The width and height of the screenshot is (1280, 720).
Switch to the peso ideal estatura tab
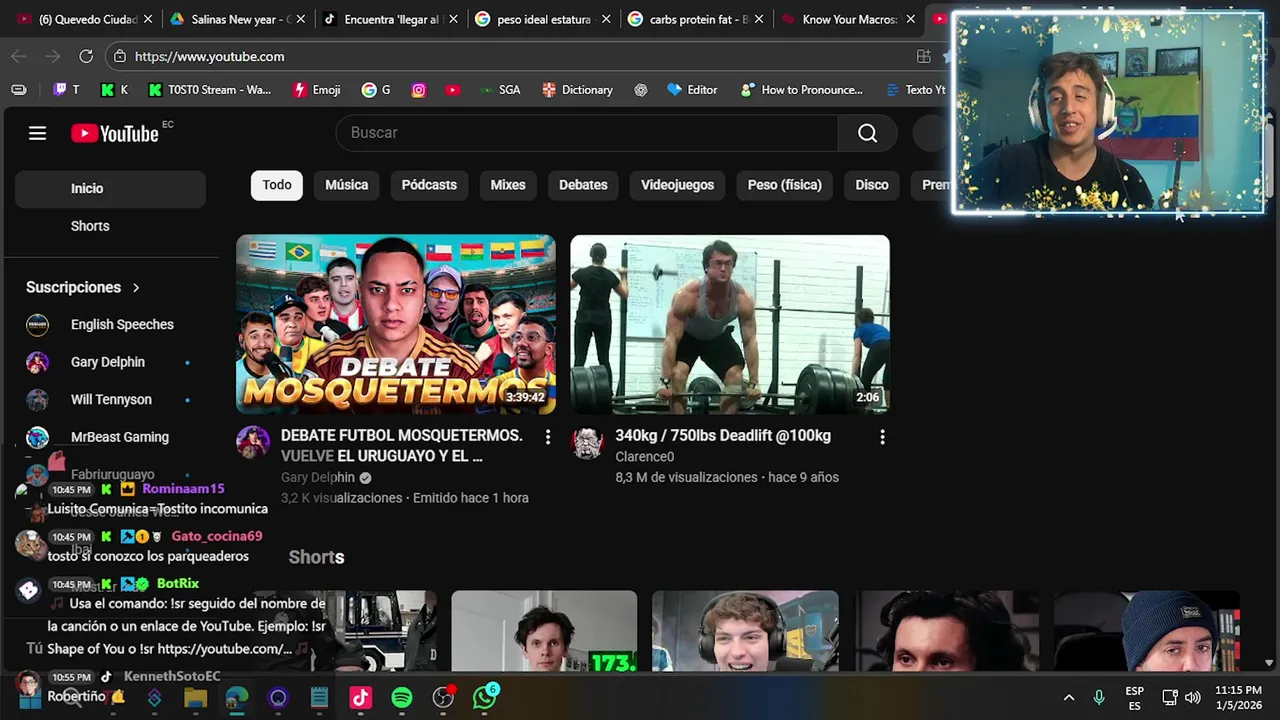[544, 19]
